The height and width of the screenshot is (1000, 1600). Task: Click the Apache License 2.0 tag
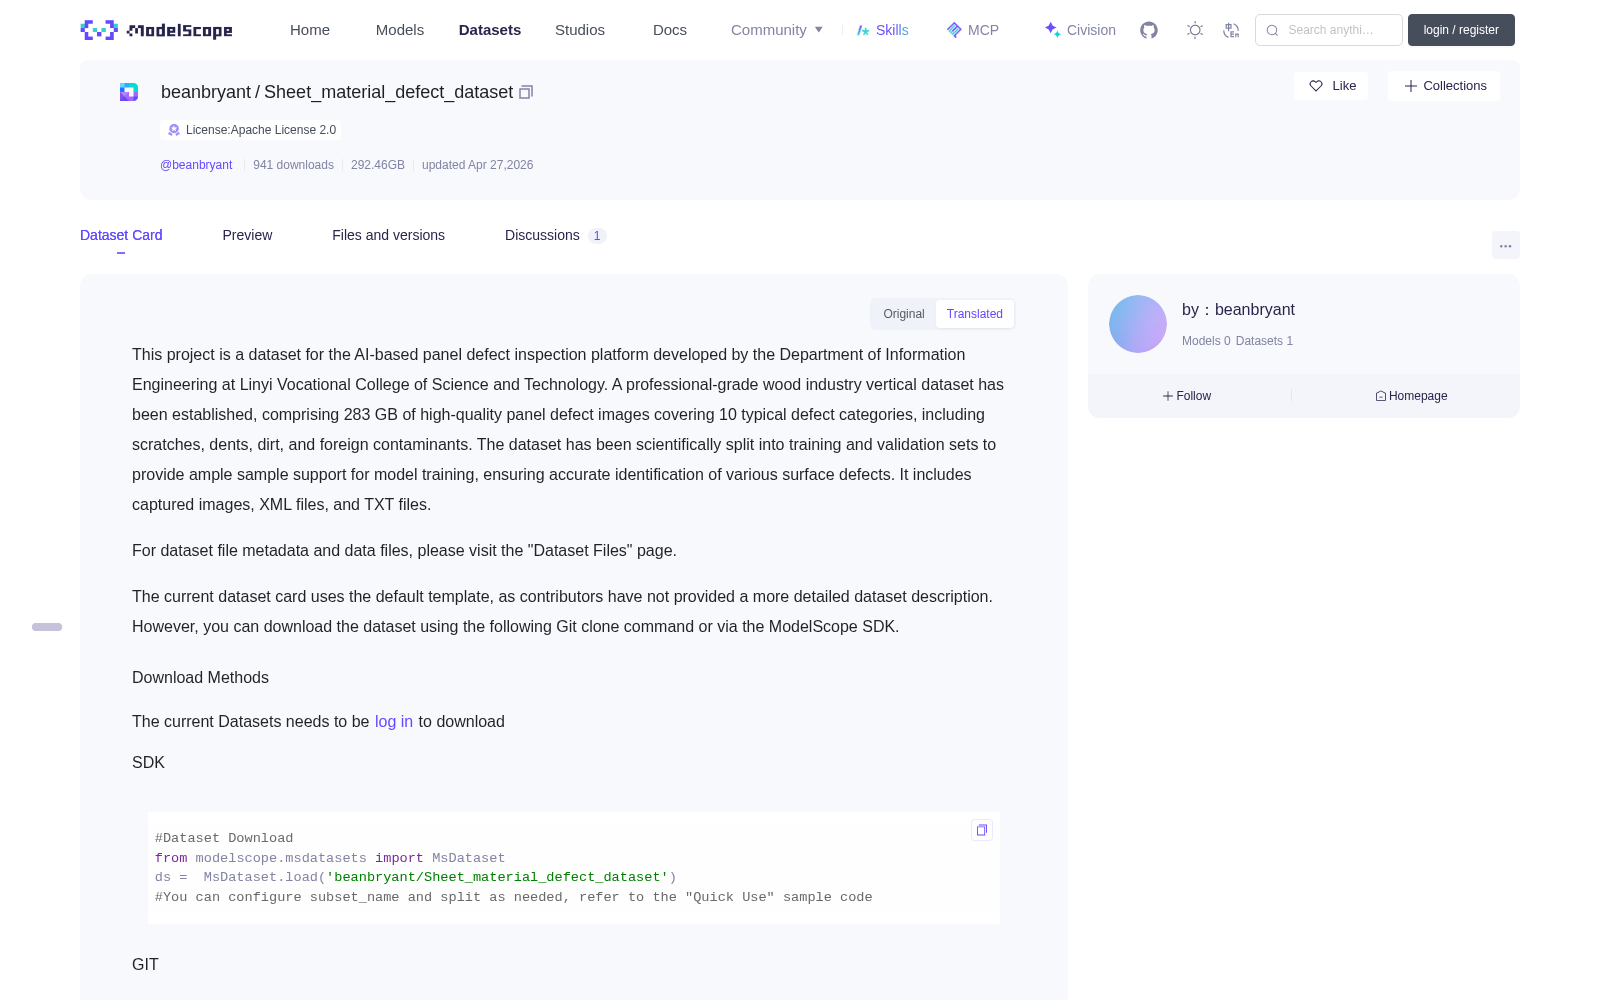tap(251, 130)
